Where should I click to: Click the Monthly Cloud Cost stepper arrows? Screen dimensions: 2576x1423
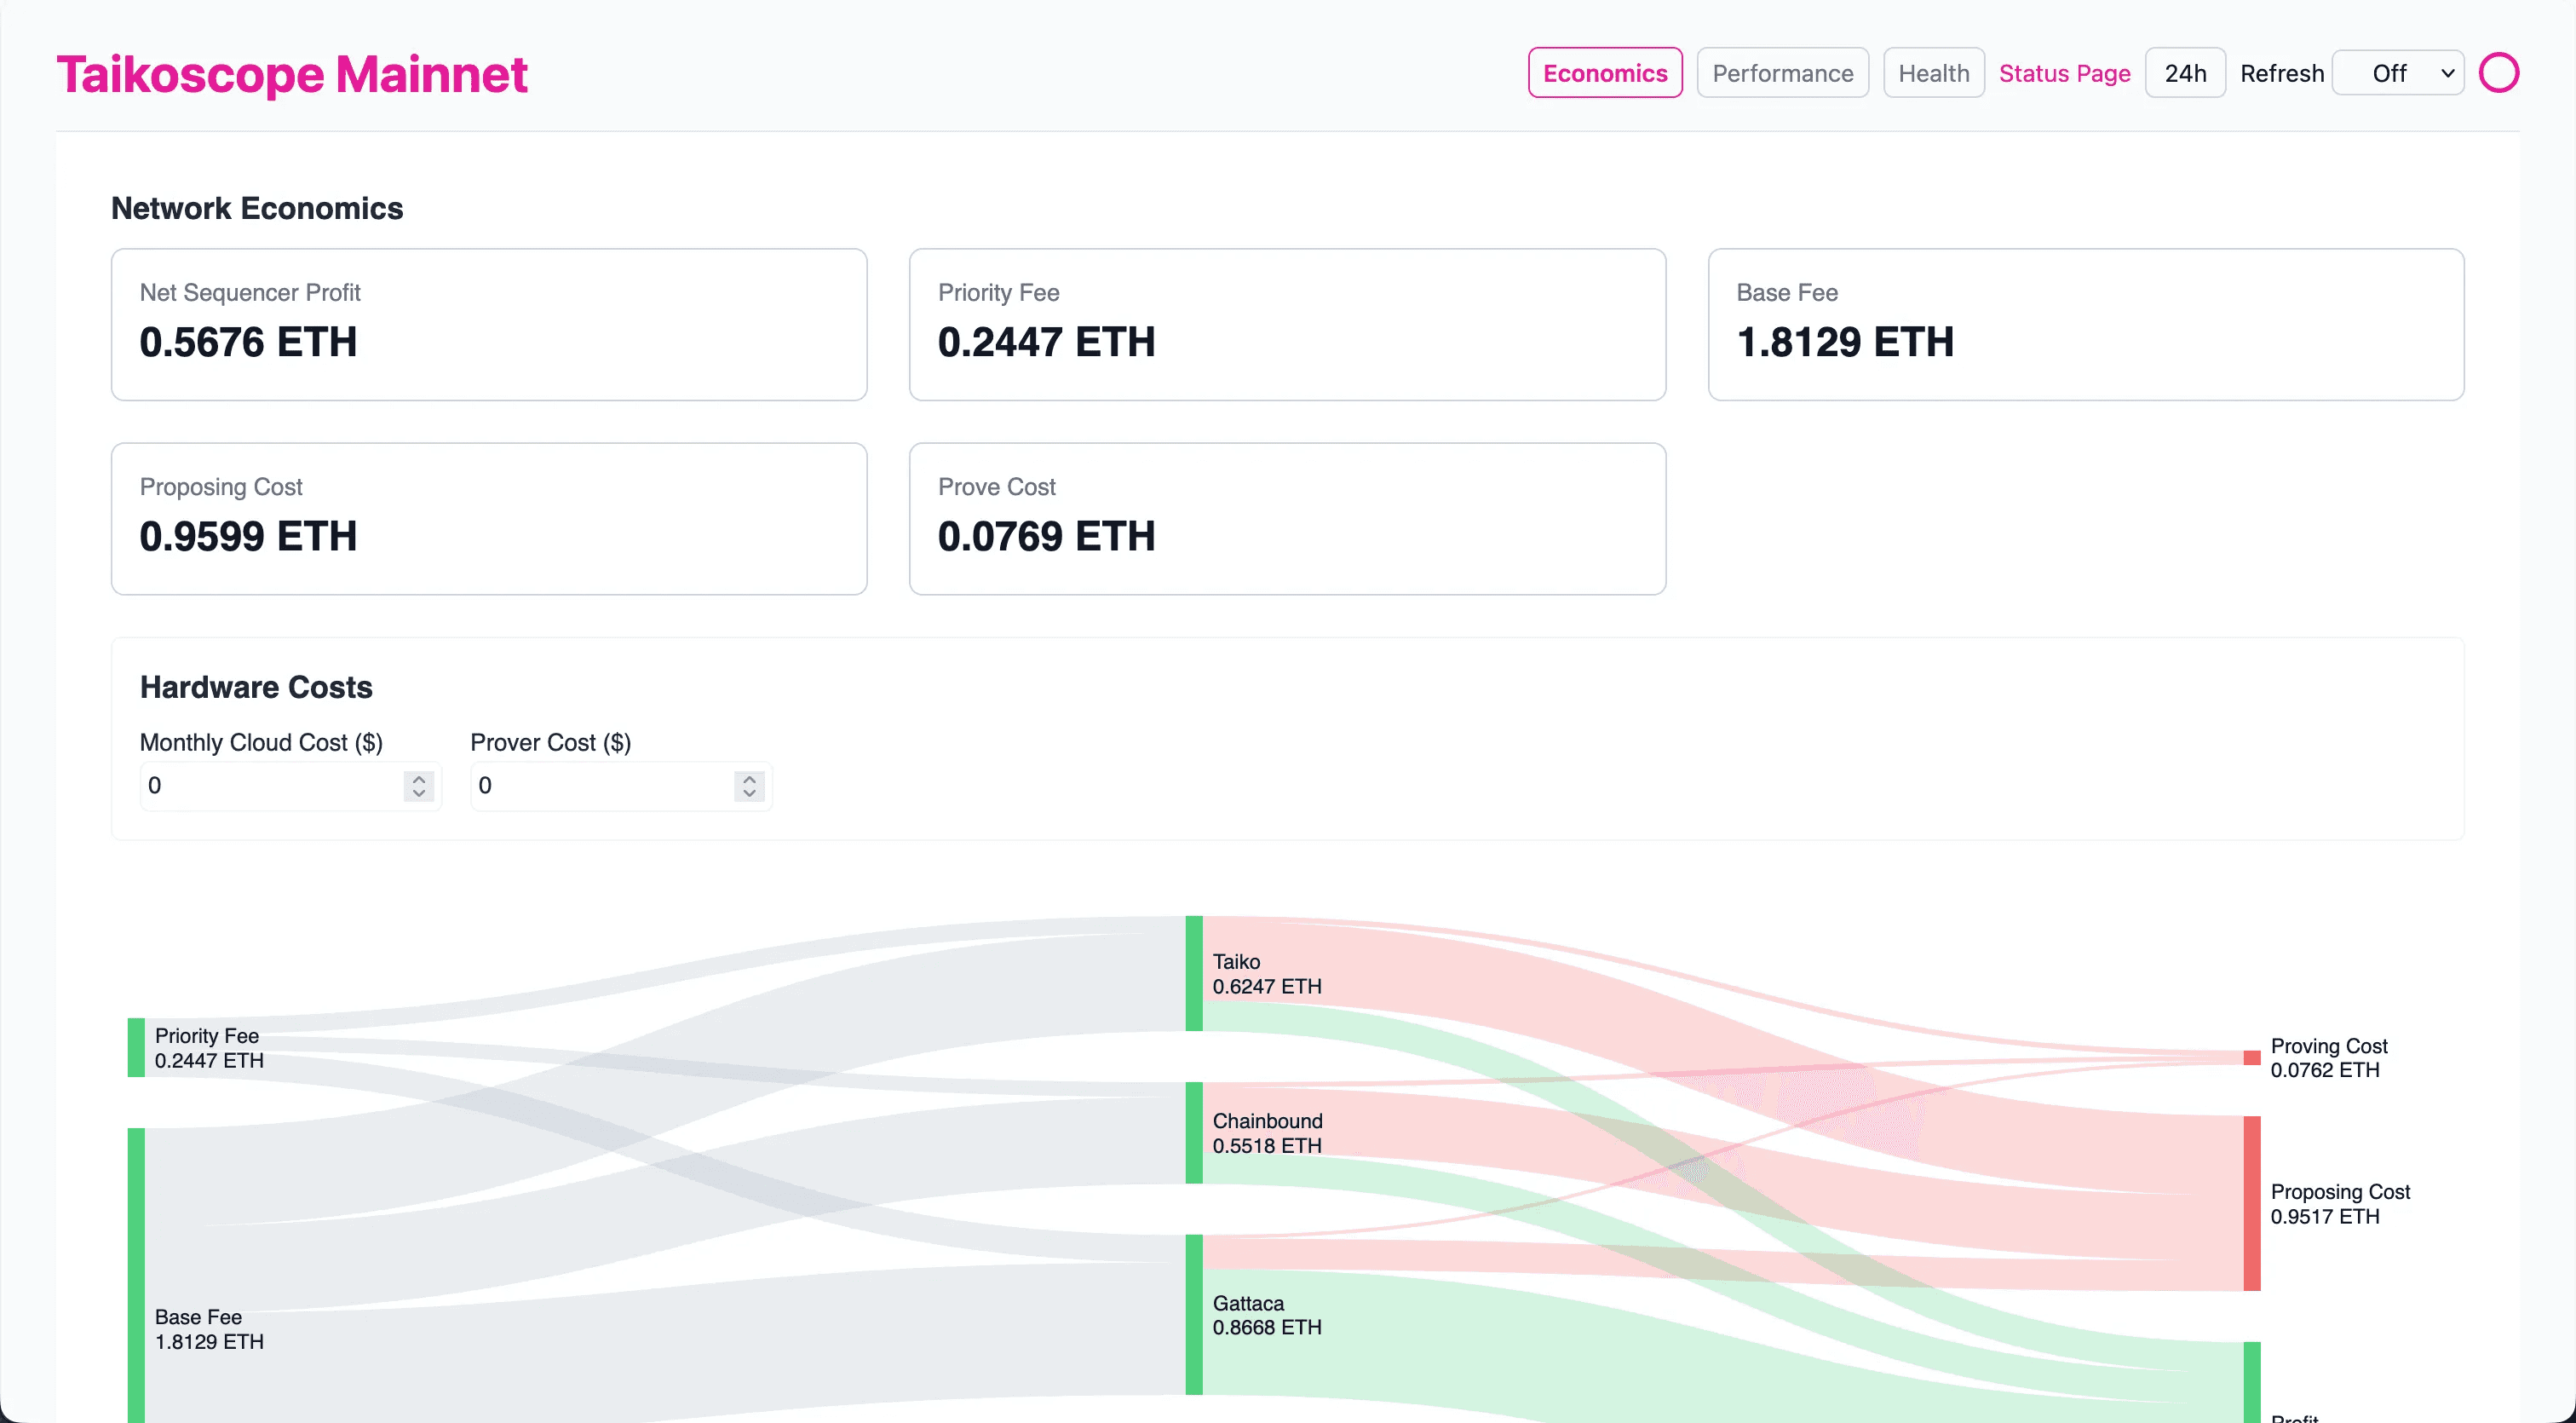pos(419,786)
